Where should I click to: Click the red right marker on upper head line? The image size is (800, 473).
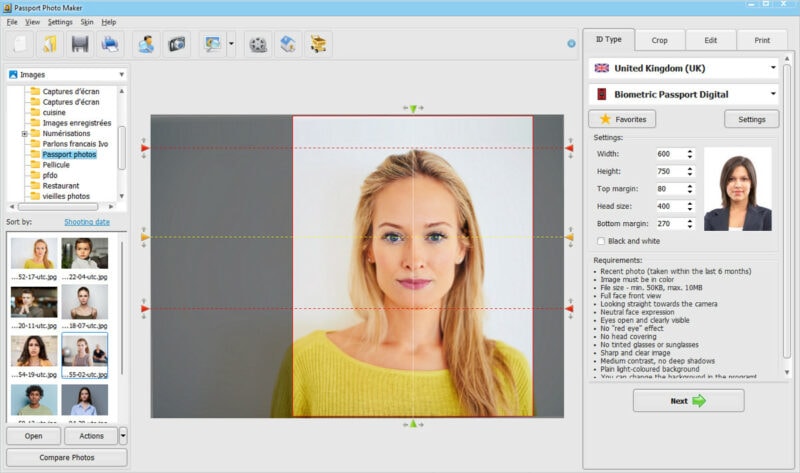coord(569,148)
